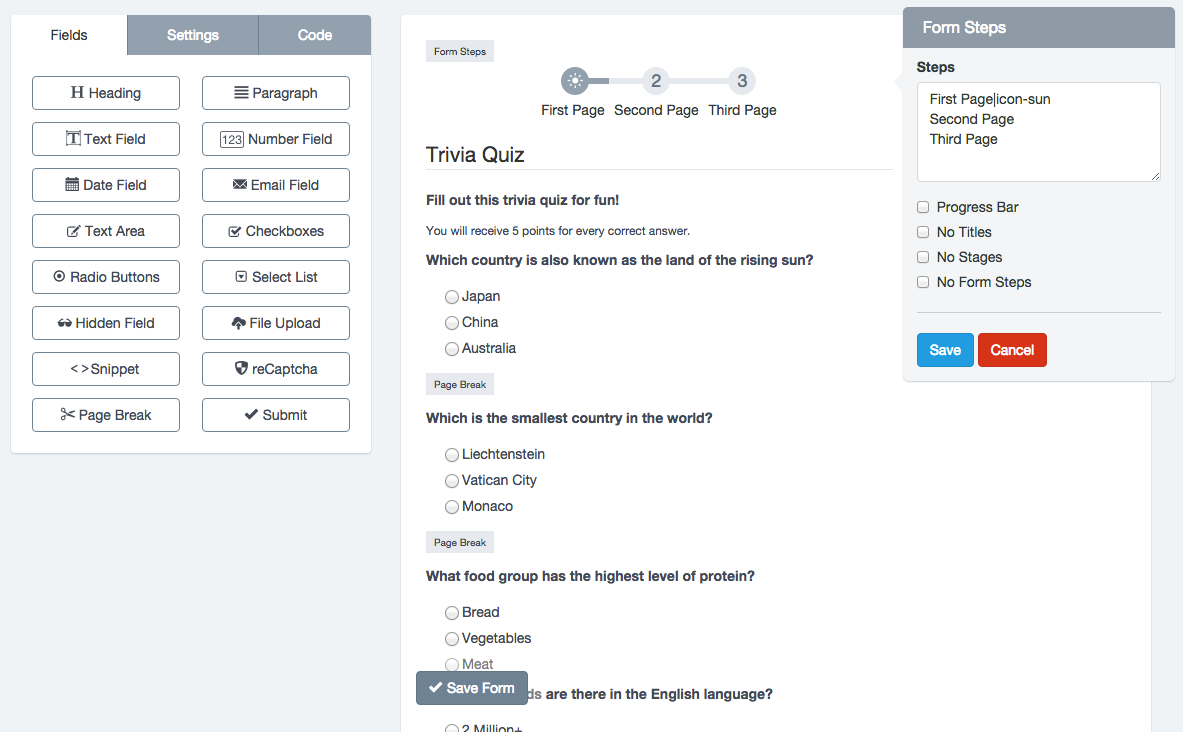Viewport: 1183px width, 732px height.
Task: Insert a Page Break element
Action: point(106,415)
